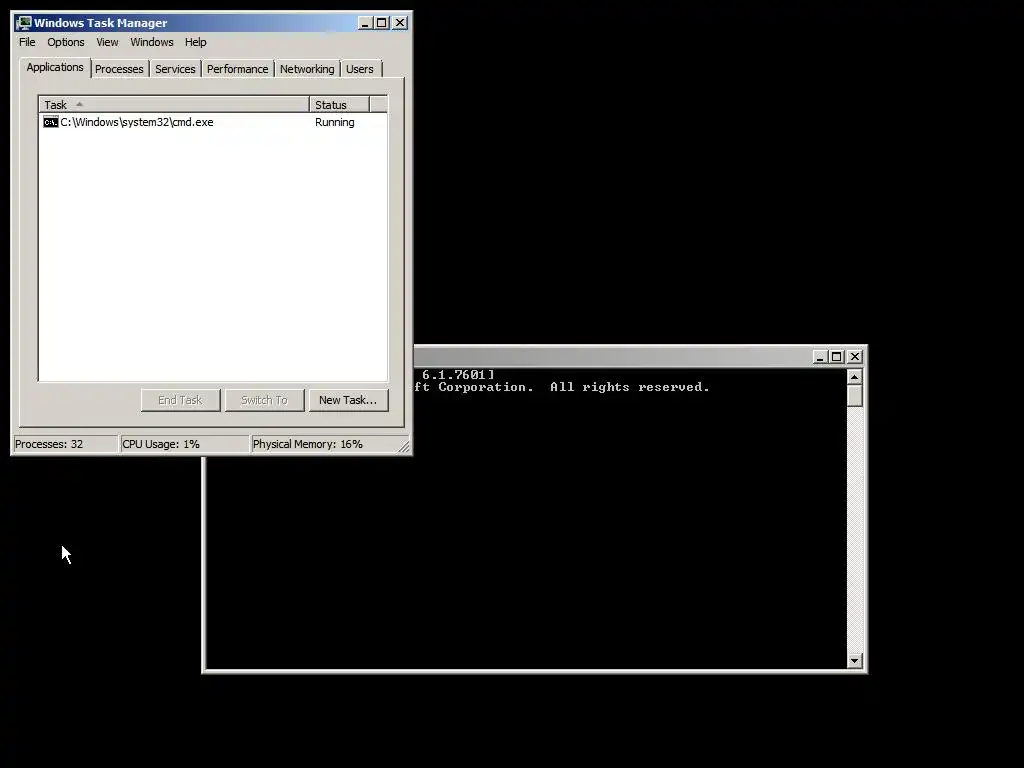Image resolution: width=1024 pixels, height=768 pixels.
Task: Click the command prompt scroll up arrow
Action: pos(854,377)
